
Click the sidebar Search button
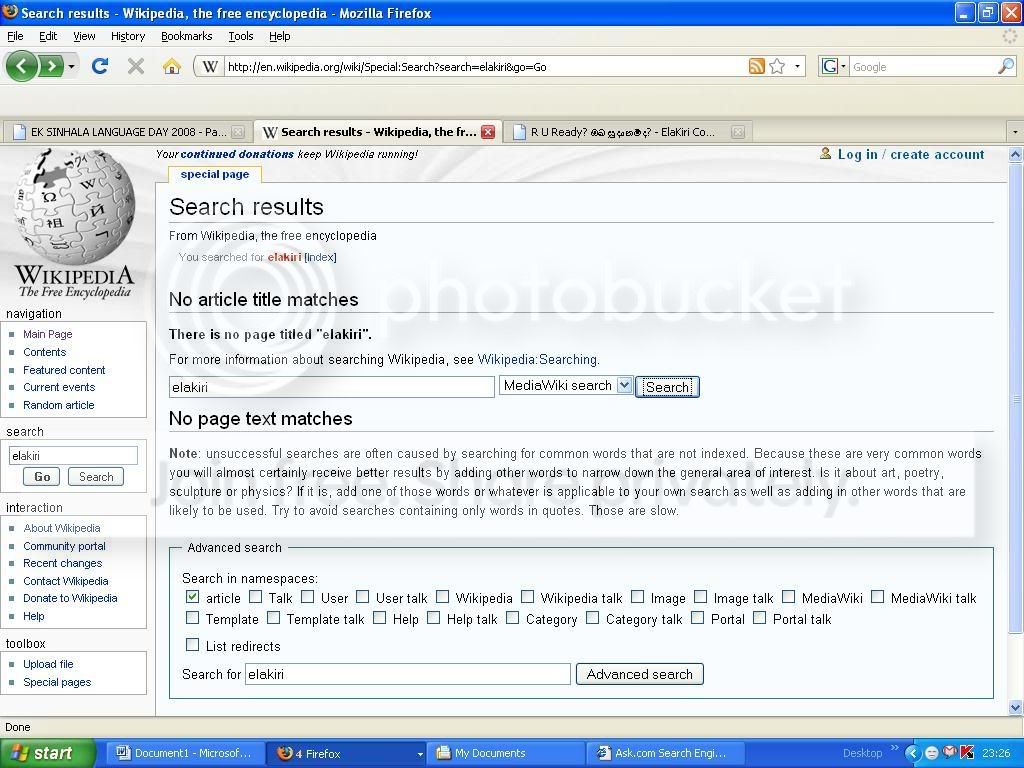tap(96, 477)
